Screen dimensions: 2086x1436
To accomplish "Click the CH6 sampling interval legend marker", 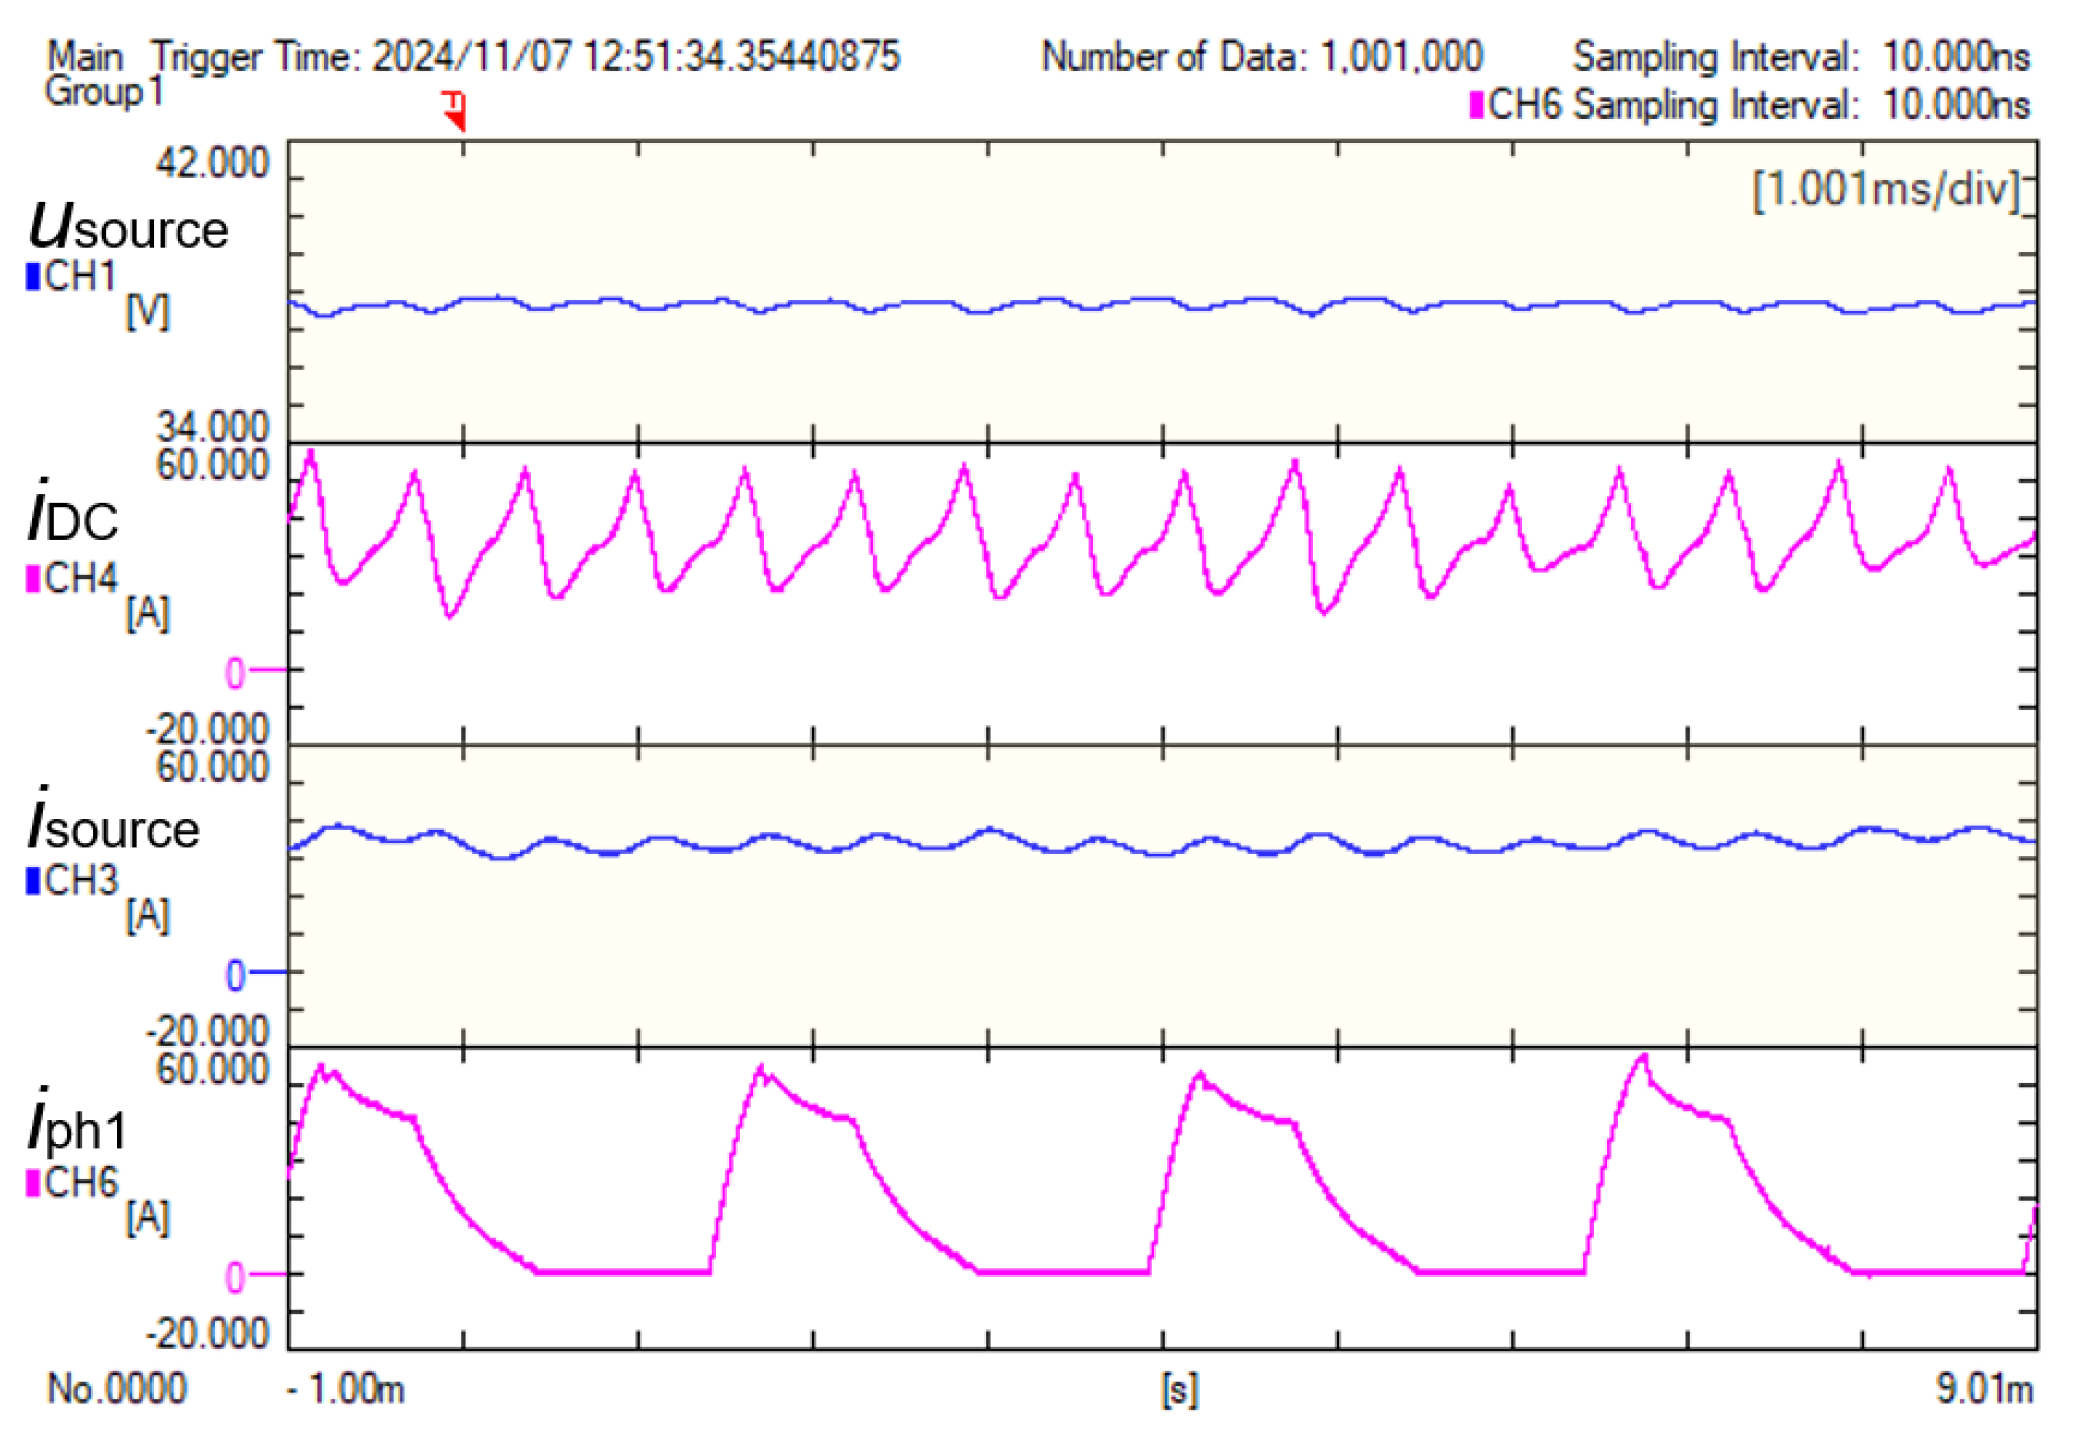I will (x=1476, y=104).
